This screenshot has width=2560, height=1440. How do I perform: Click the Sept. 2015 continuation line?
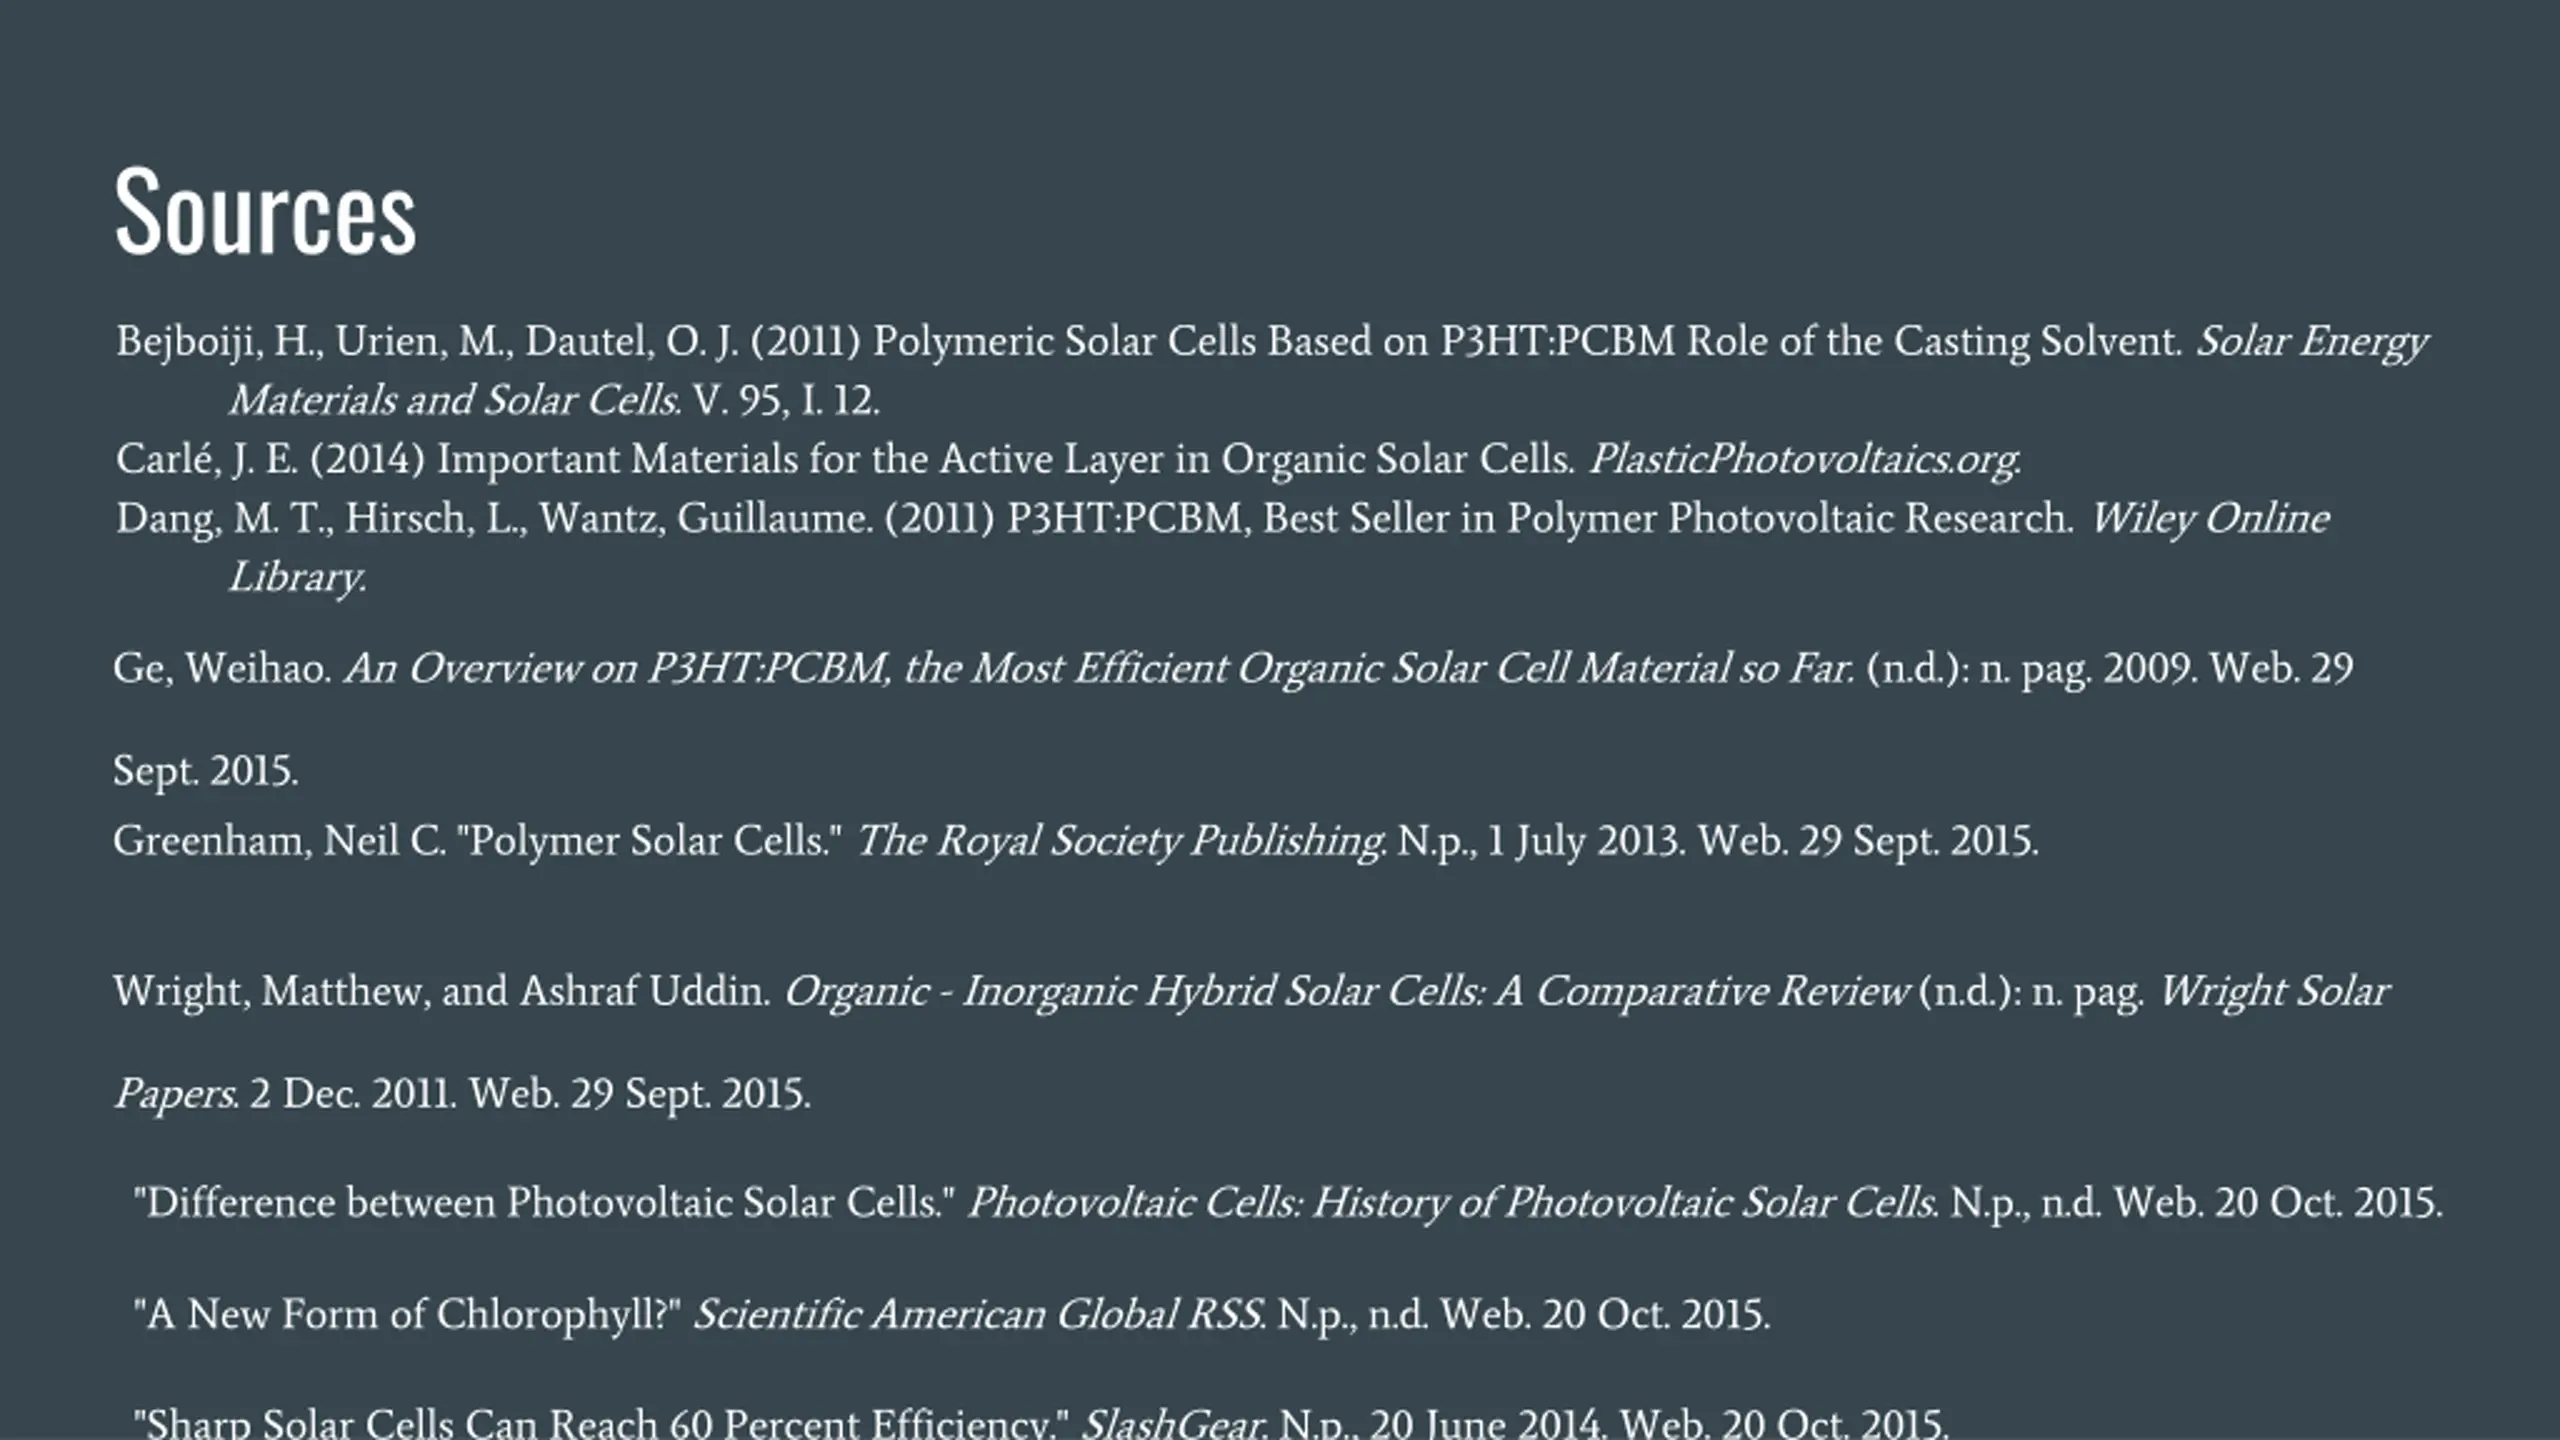click(205, 771)
